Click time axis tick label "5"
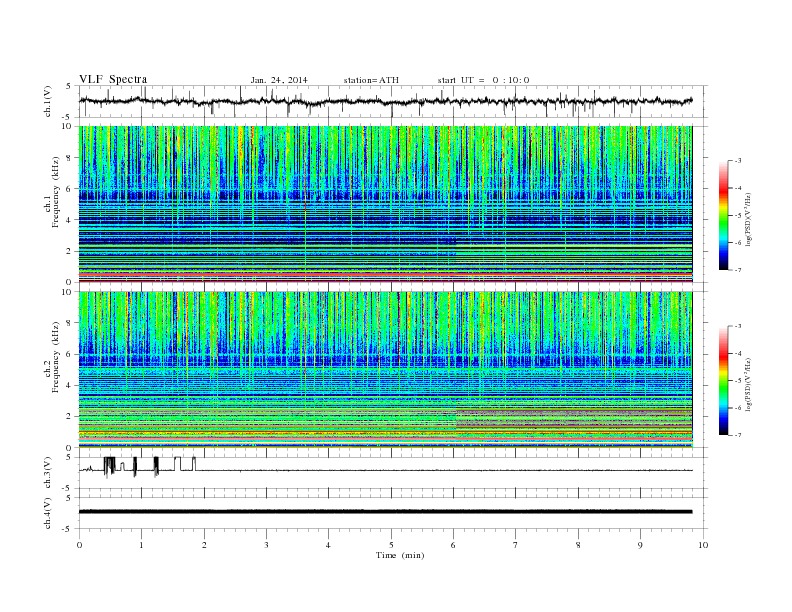 [391, 545]
